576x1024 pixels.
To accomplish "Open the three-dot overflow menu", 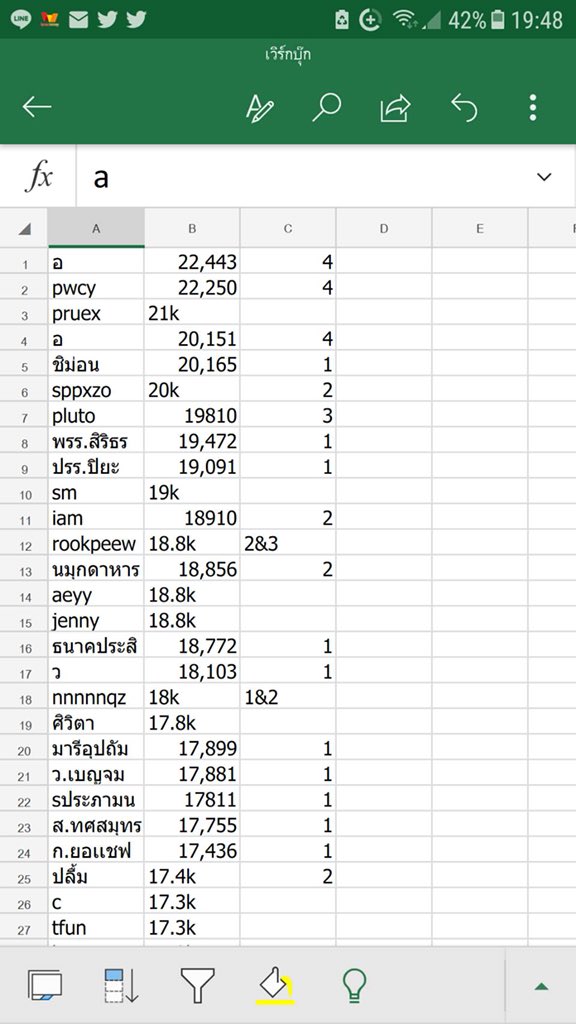I will (533, 107).
